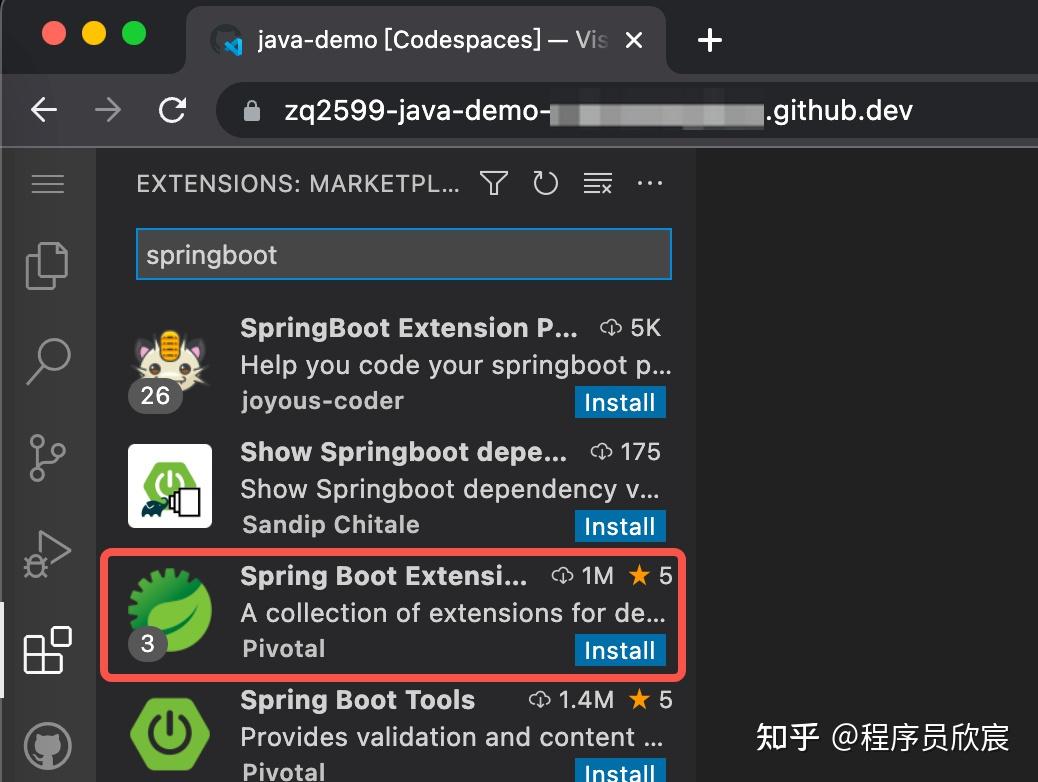Install Spring Boot Tools extension
The width and height of the screenshot is (1038, 782).
(x=620, y=771)
